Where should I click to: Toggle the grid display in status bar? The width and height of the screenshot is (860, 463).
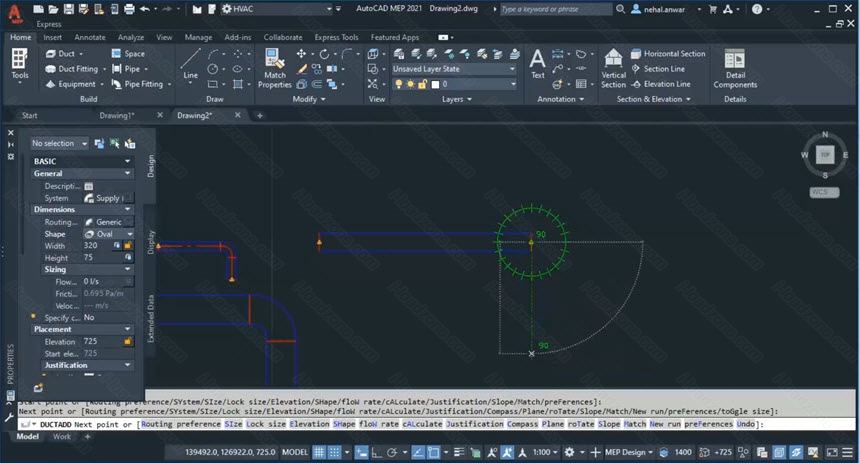click(319, 452)
